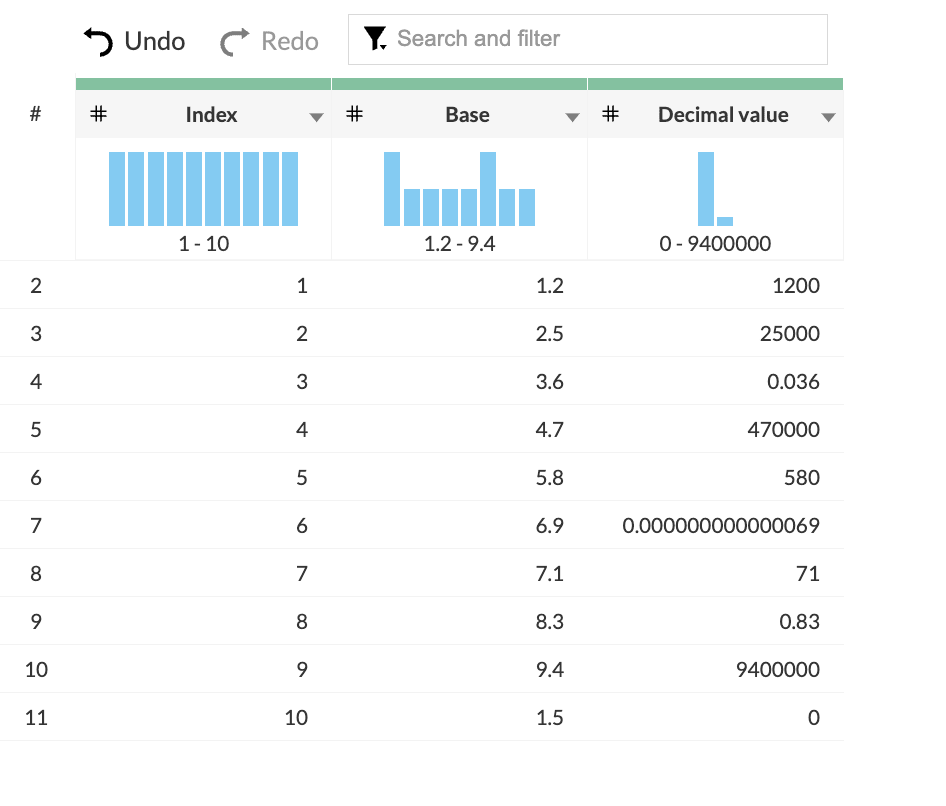Click the Decimal value column type icon
Viewport: 946px width, 806px height.
(x=610, y=115)
